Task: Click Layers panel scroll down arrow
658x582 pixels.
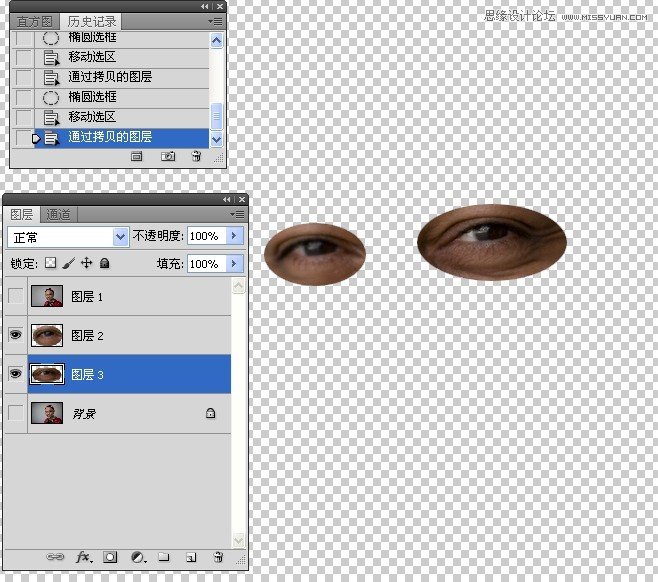Action: 238,540
